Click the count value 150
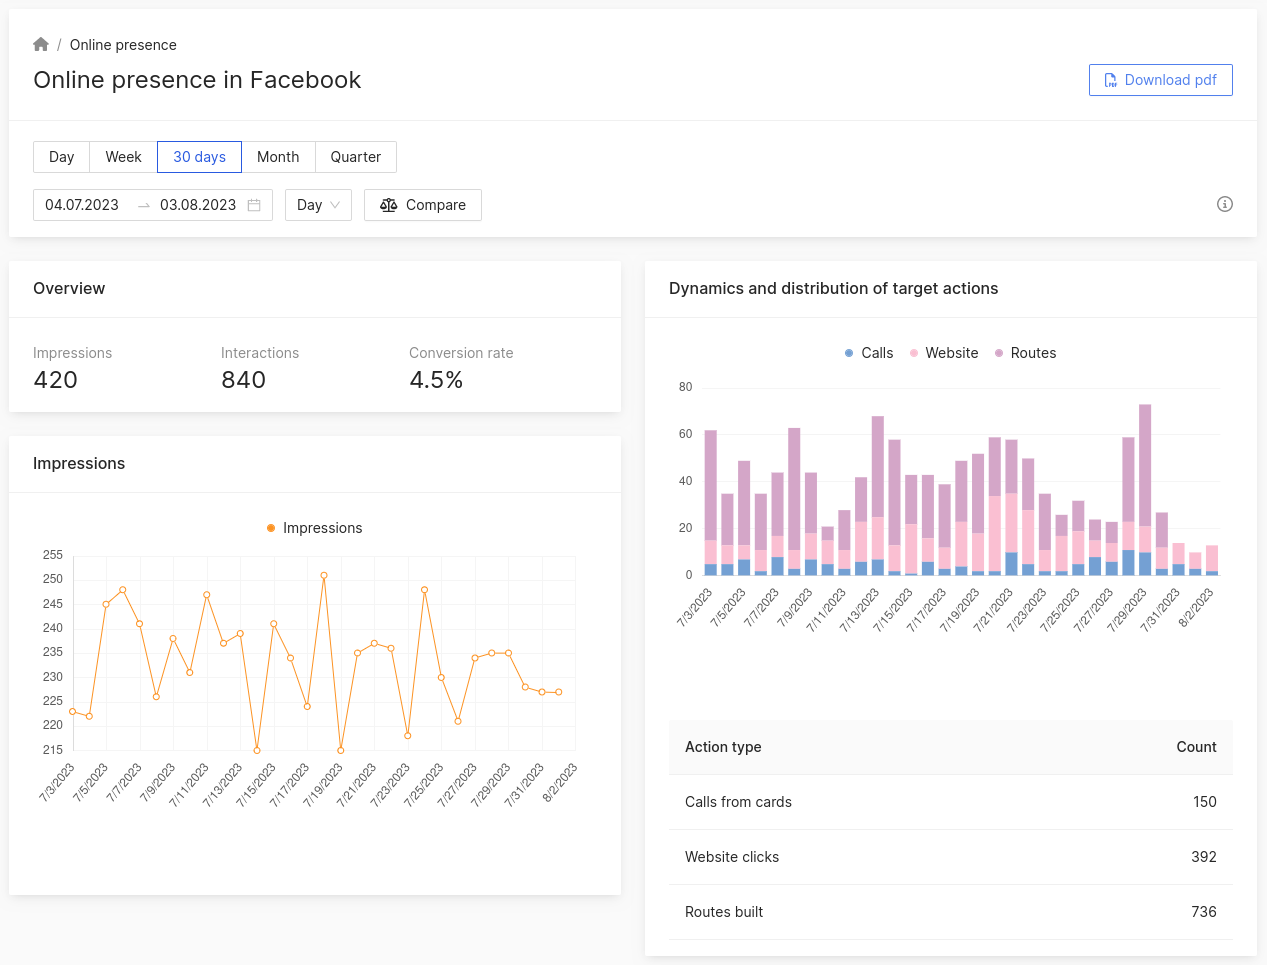The width and height of the screenshot is (1267, 965). [1205, 802]
